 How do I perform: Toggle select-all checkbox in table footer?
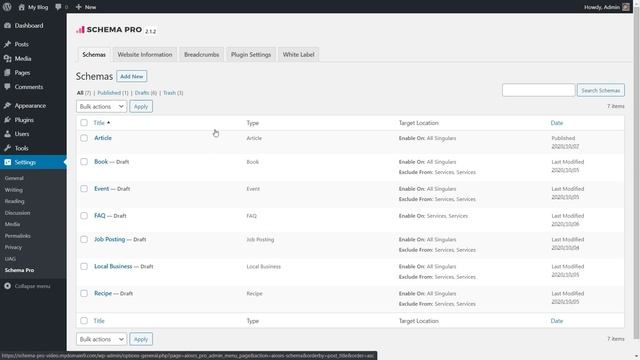pos(84,321)
